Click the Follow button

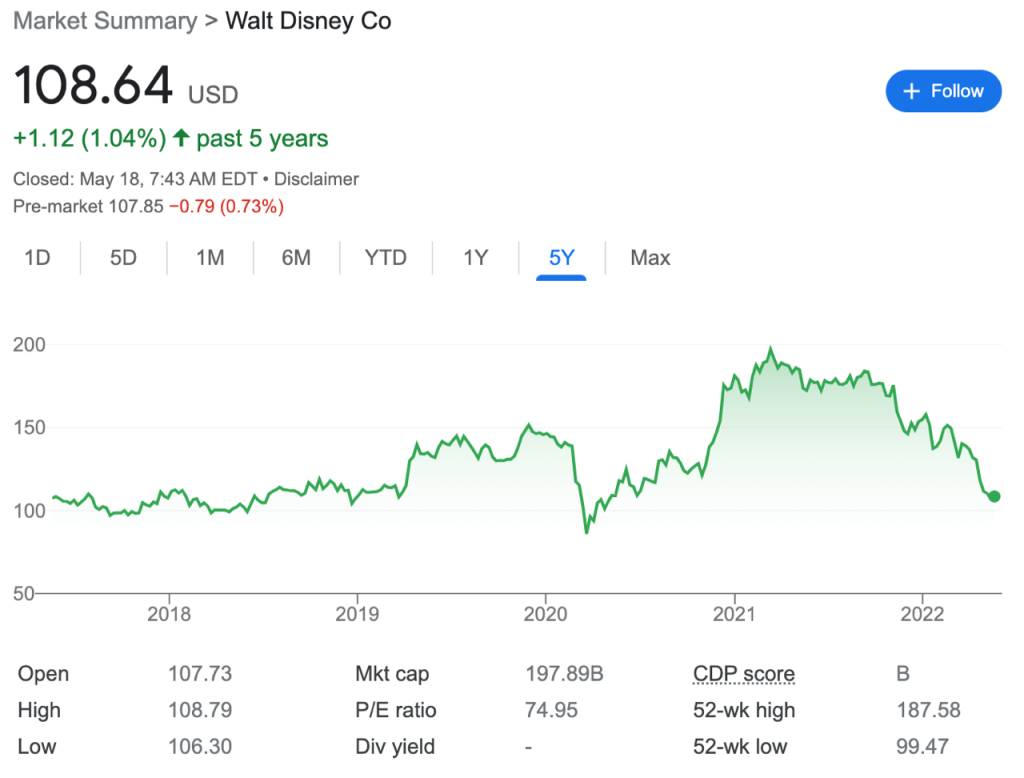943,91
